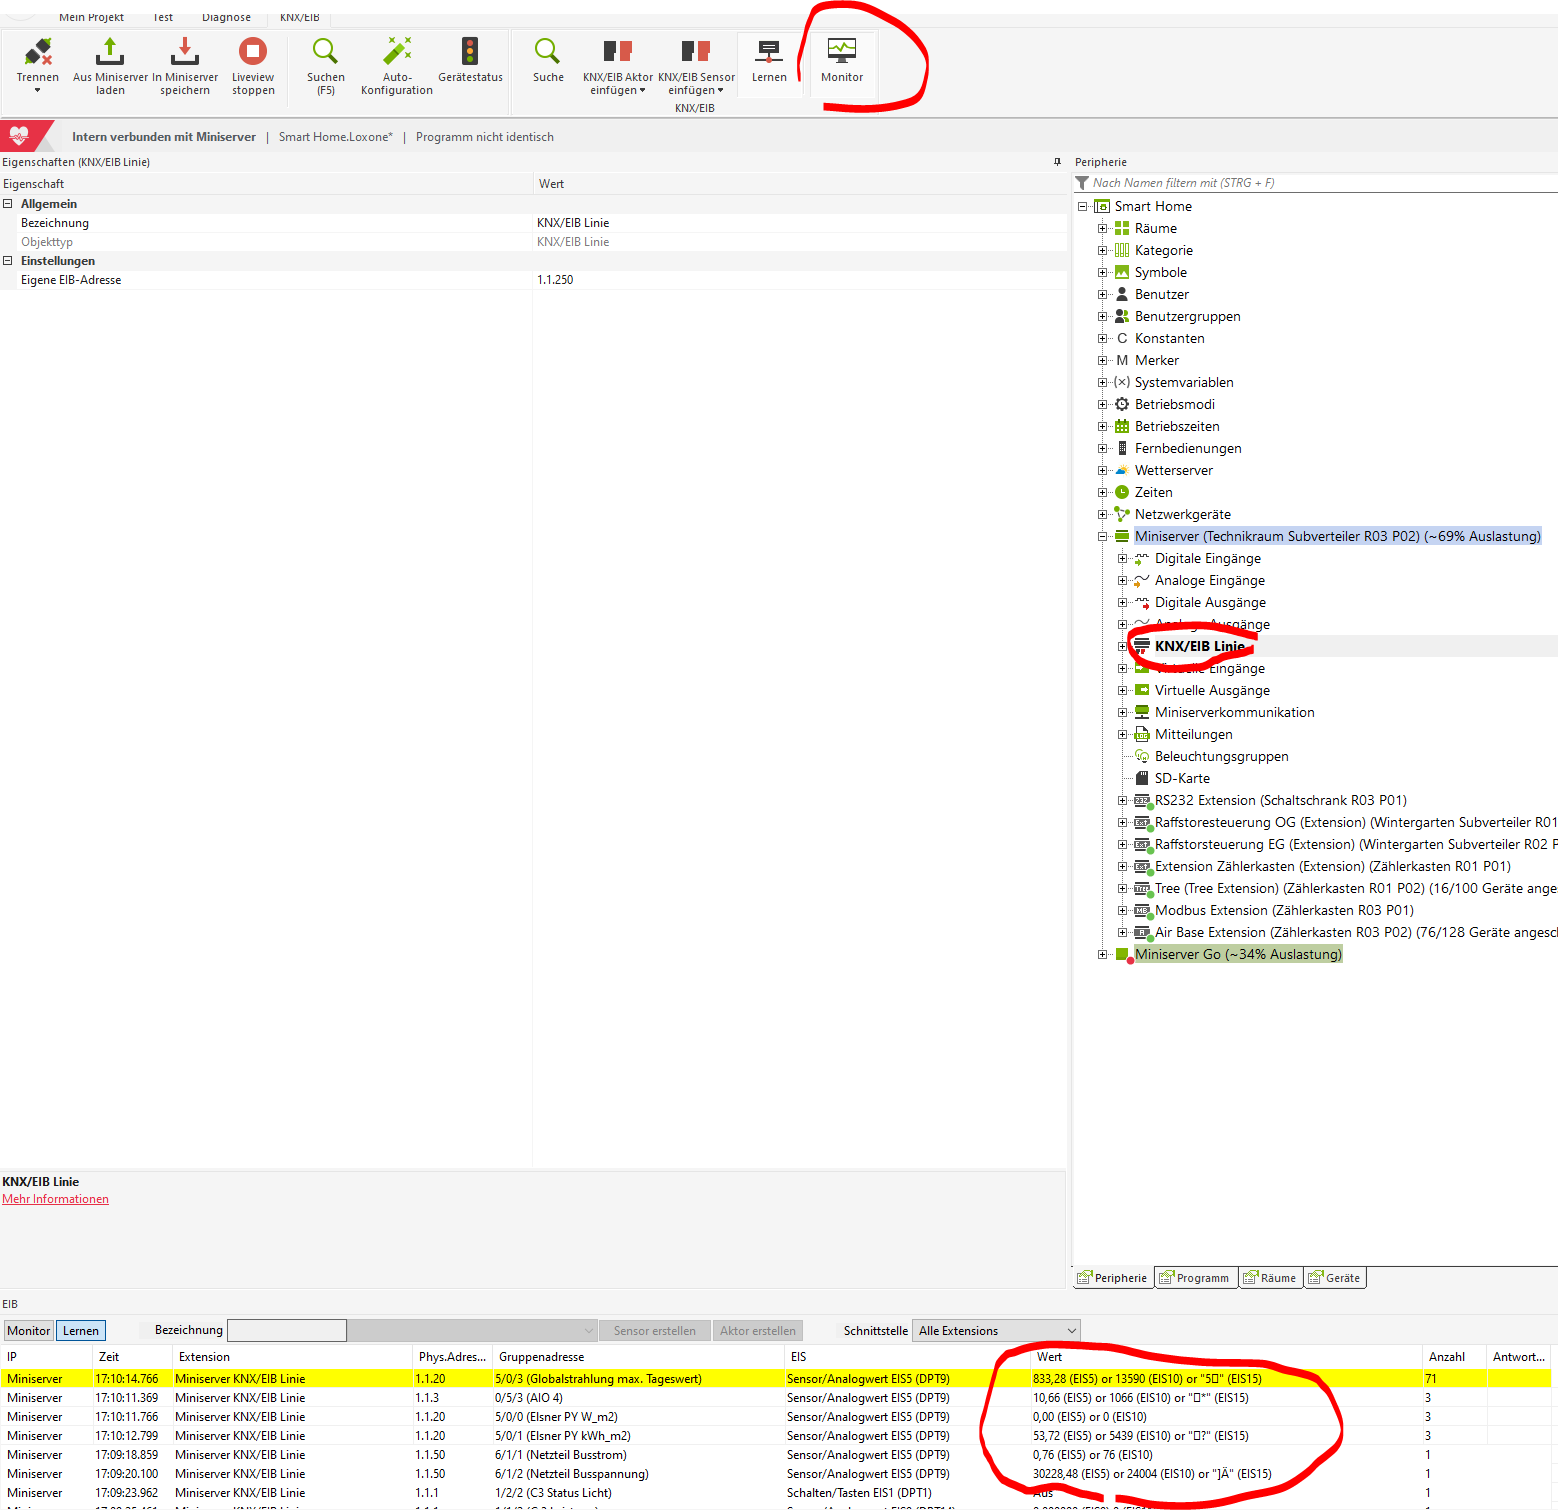Screen dimensions: 1558x1510
Task: Switch to the Mein Projekt ribbon tab
Action: pos(91,17)
